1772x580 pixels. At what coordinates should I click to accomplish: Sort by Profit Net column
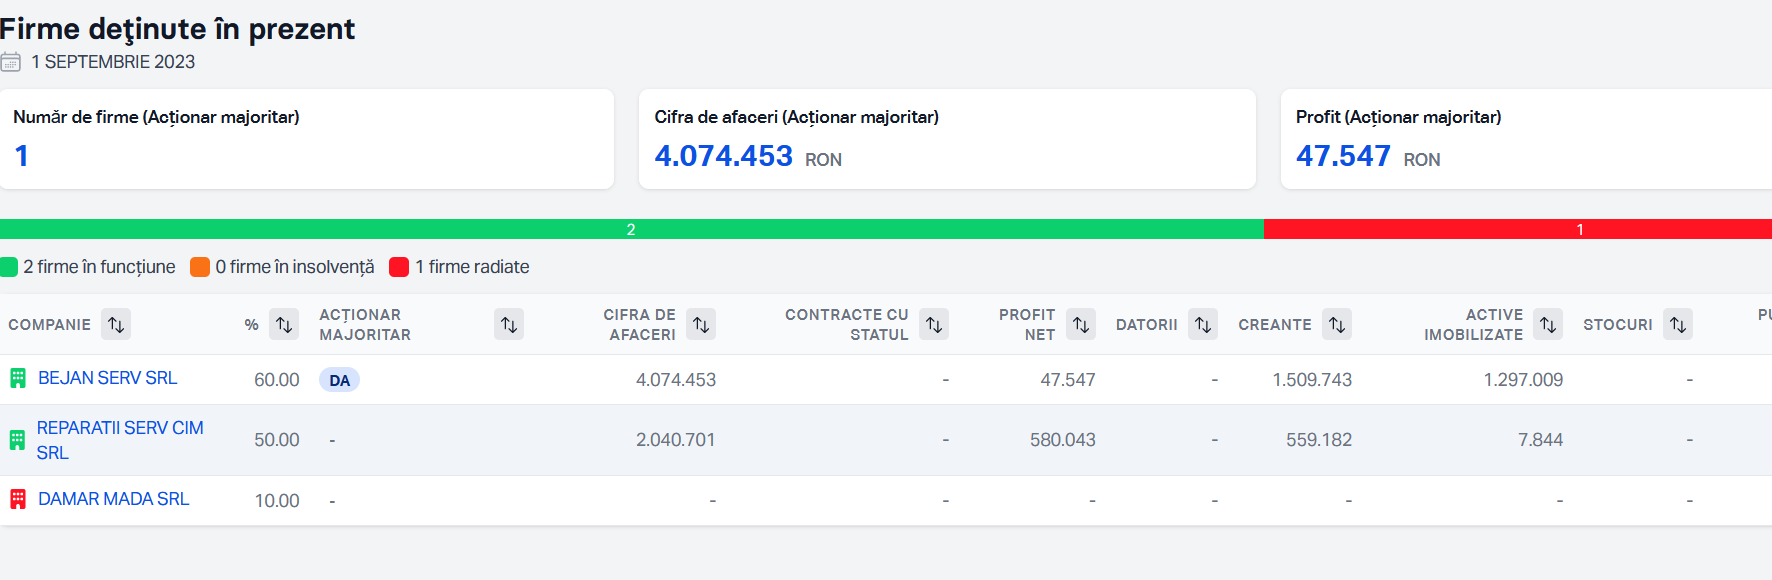pos(1081,325)
